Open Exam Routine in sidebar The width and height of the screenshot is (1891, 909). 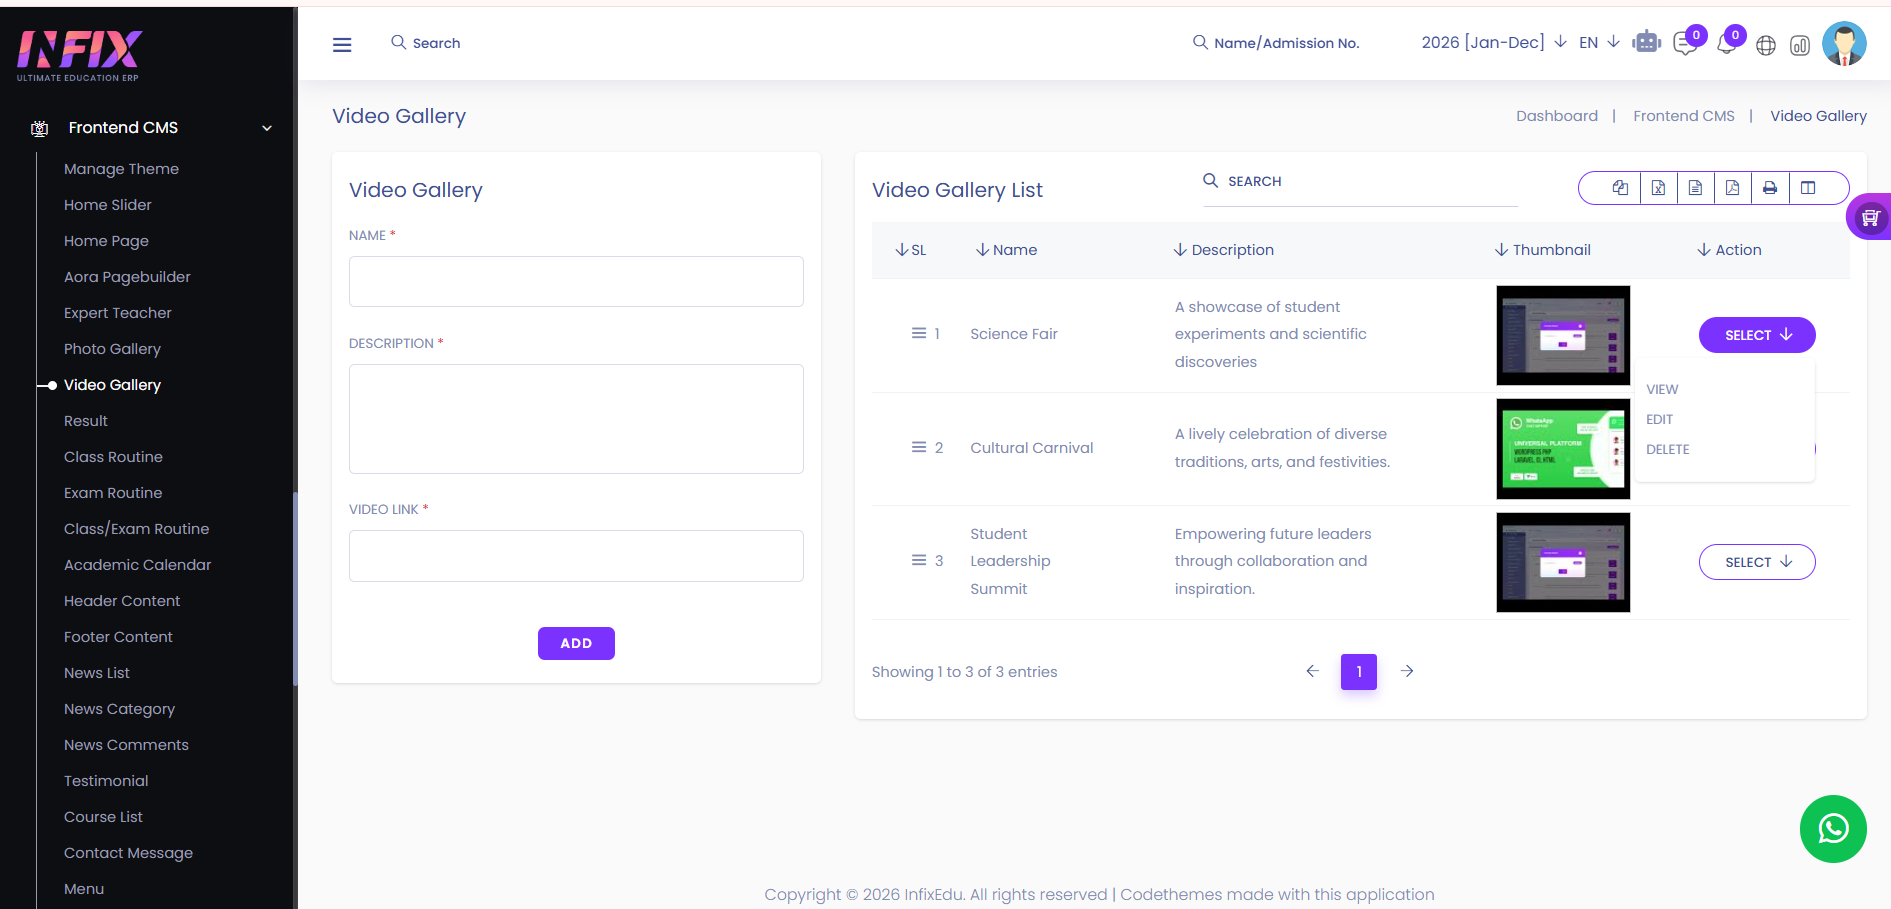(x=113, y=493)
